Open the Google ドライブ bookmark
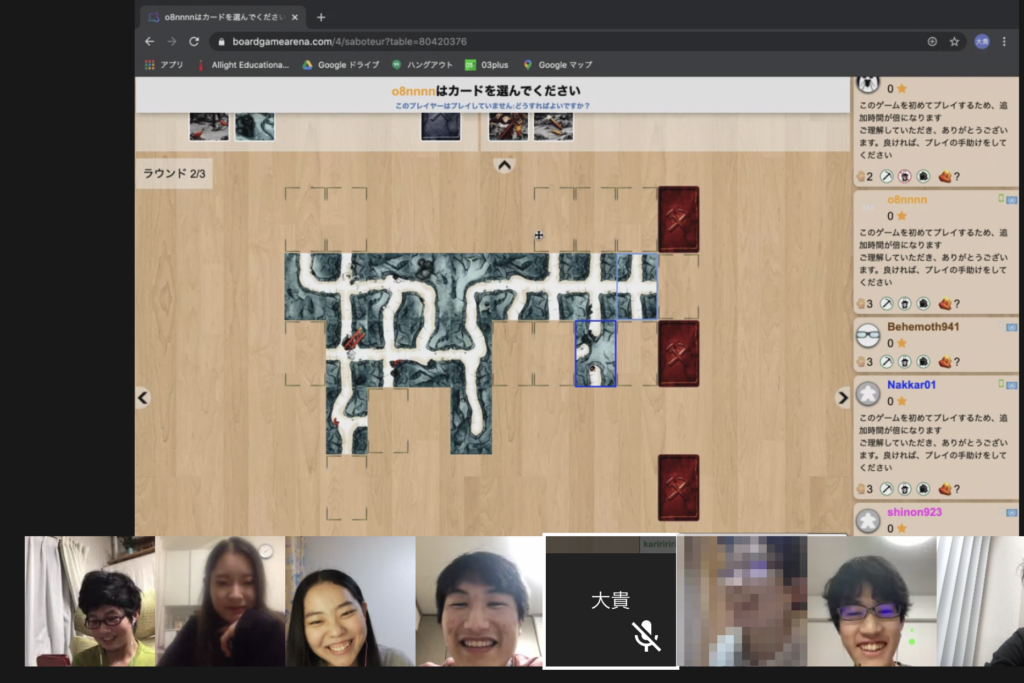Image resolution: width=1024 pixels, height=683 pixels. [x=341, y=65]
